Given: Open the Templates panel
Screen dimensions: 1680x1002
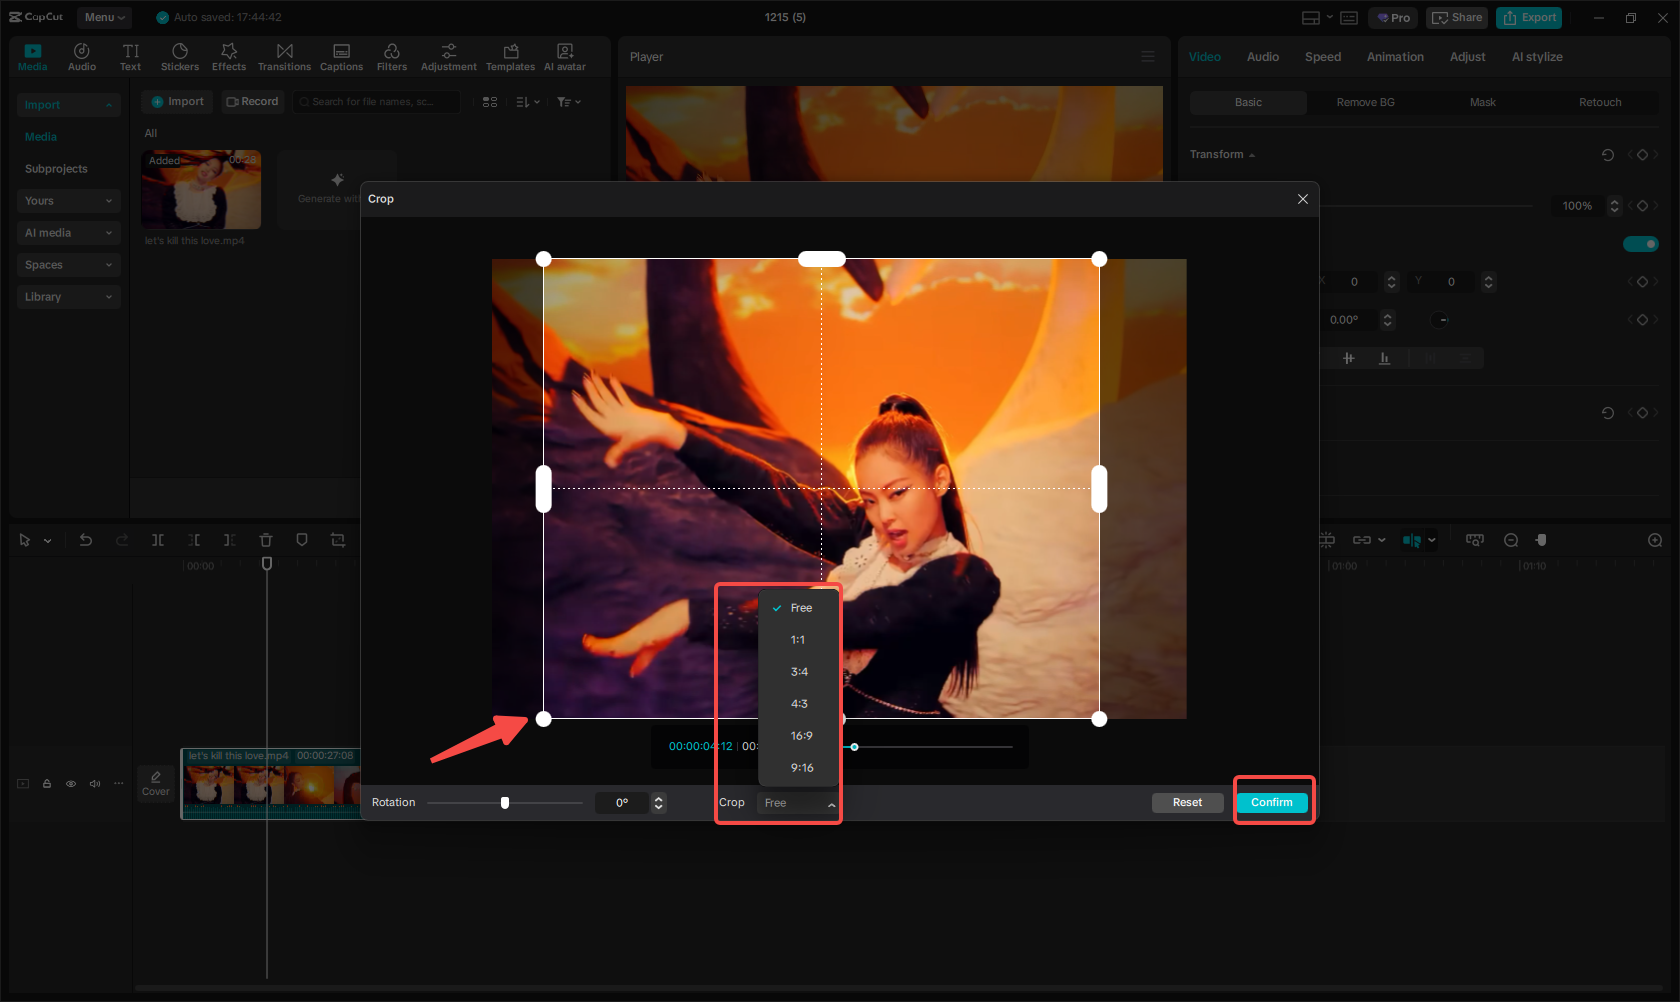Looking at the screenshot, I should click(510, 55).
